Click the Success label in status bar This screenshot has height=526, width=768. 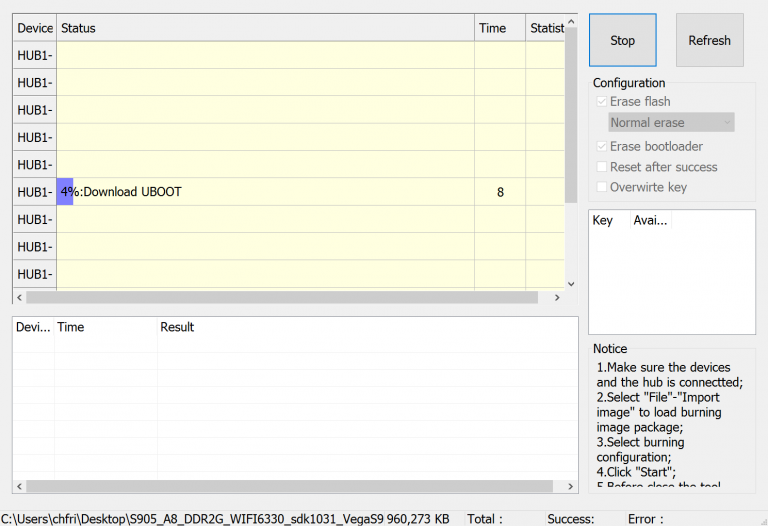click(571, 519)
